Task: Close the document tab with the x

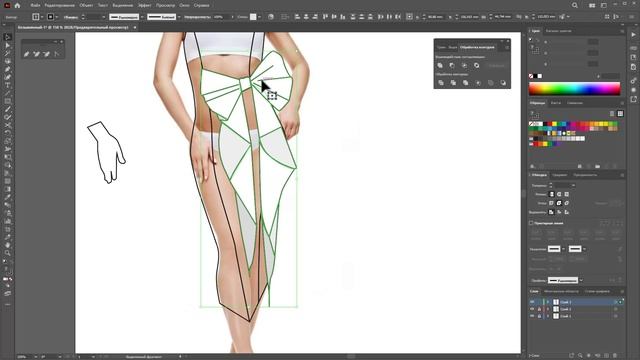Action: (135, 27)
